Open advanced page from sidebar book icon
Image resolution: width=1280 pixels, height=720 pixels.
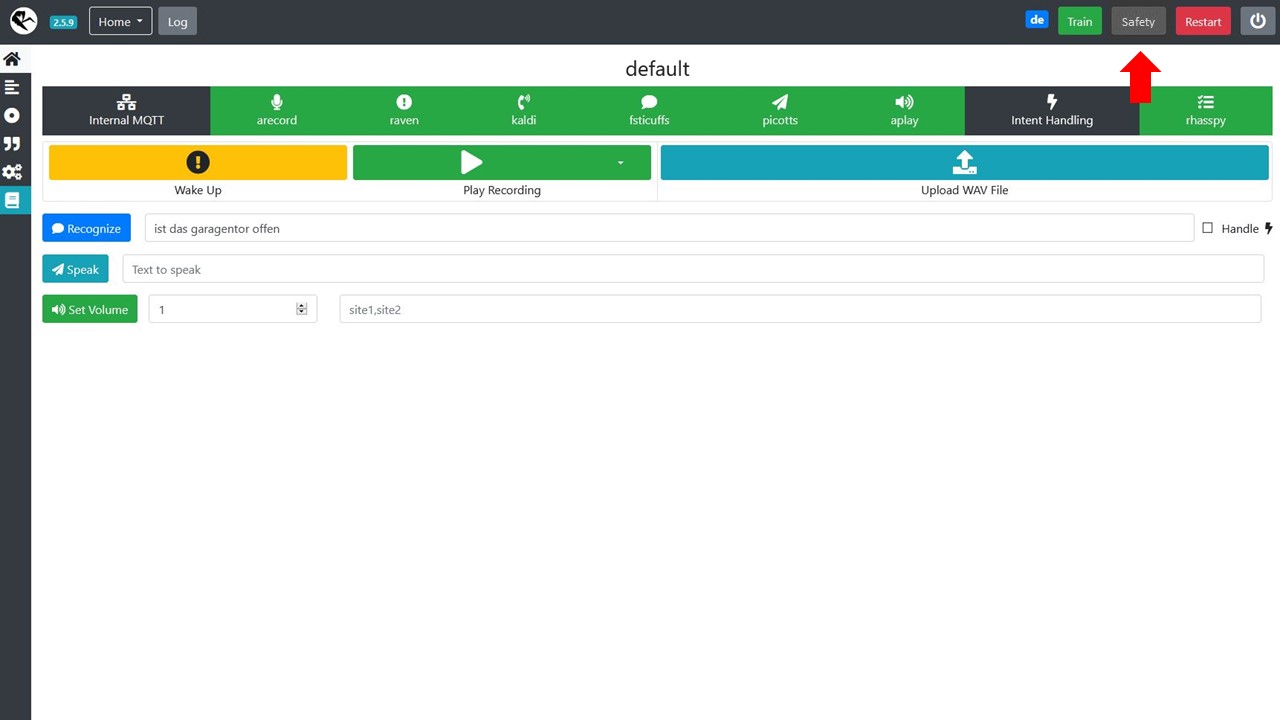coord(12,200)
